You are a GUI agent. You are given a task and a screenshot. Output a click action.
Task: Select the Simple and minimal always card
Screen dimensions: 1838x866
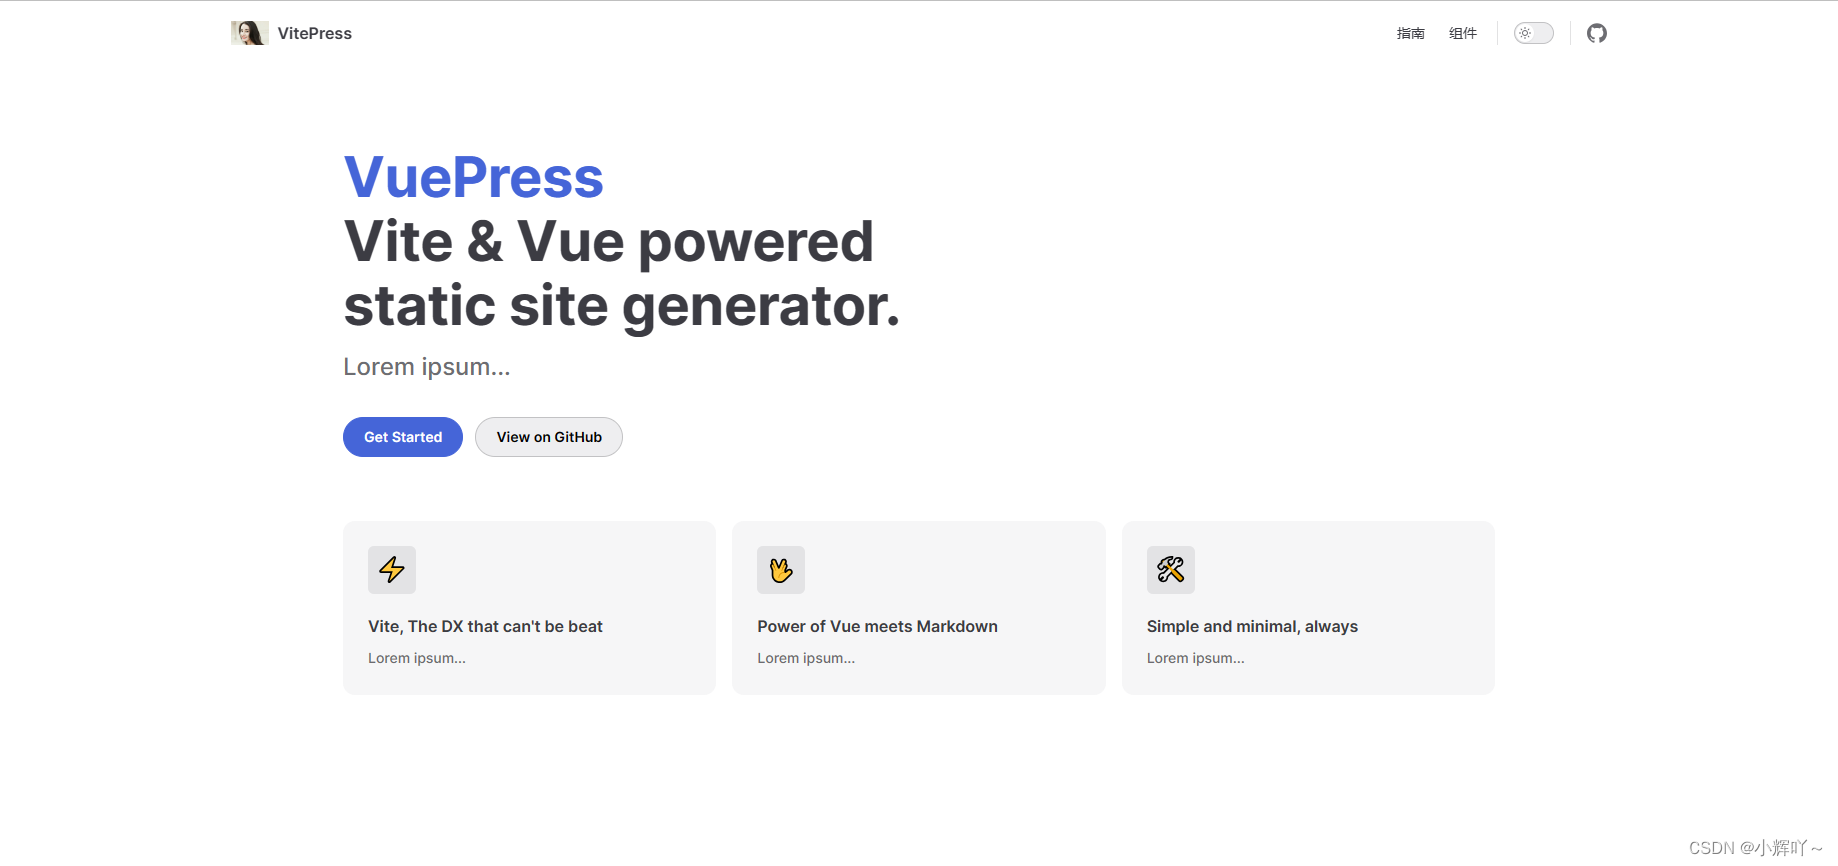[x=1307, y=607]
